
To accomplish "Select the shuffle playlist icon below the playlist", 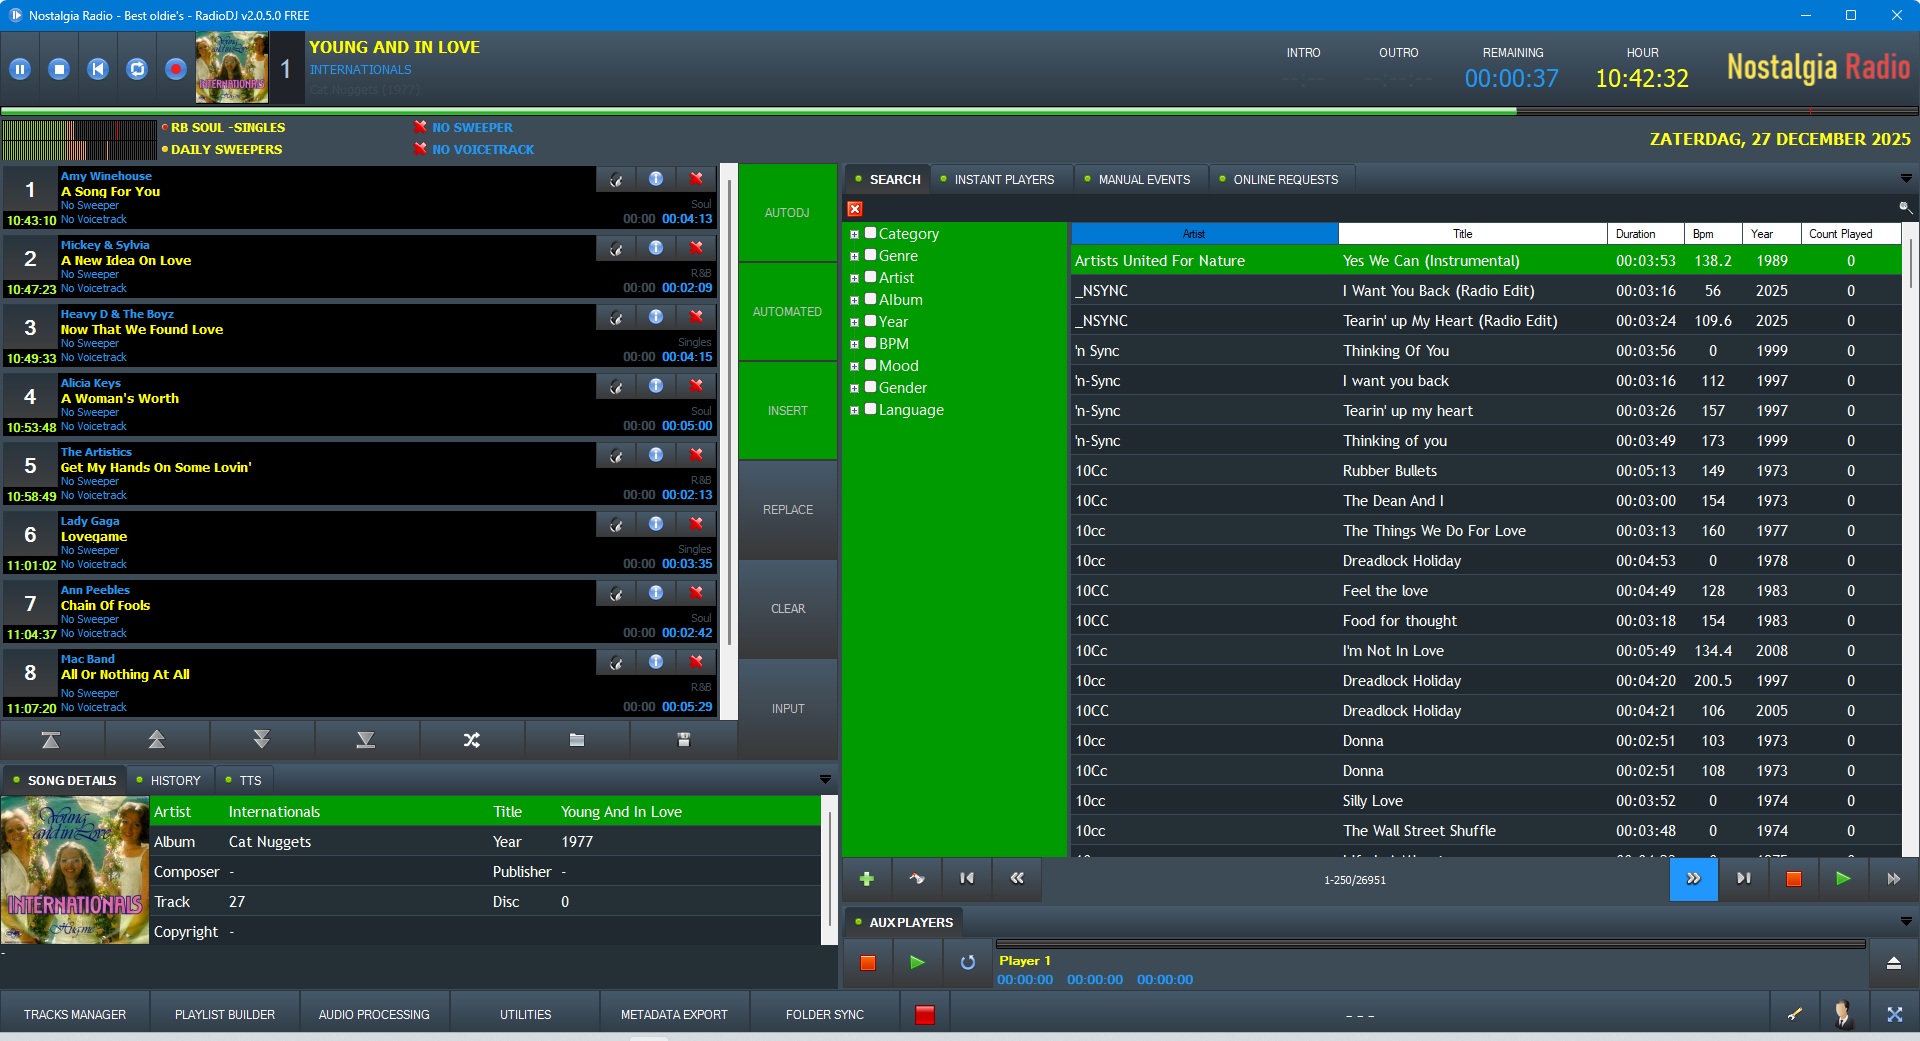I will tap(471, 740).
